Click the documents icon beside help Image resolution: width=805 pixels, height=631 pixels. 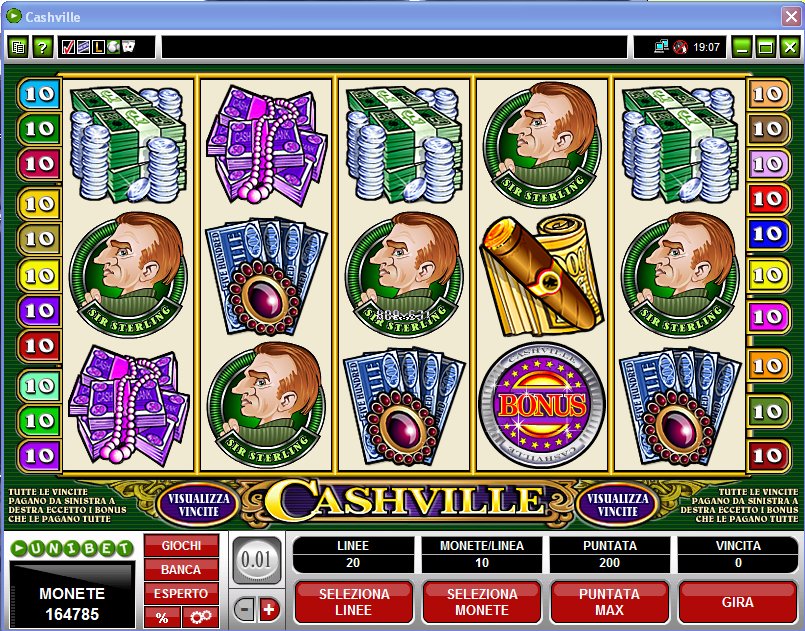tap(18, 48)
